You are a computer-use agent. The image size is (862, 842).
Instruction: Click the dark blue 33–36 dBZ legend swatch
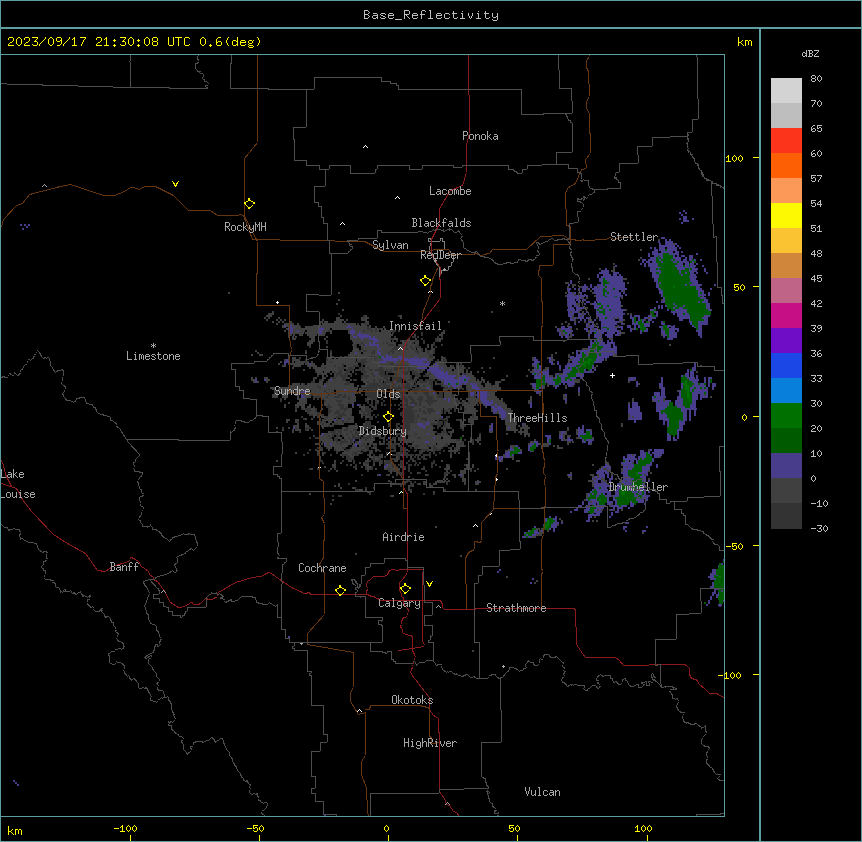coord(786,365)
